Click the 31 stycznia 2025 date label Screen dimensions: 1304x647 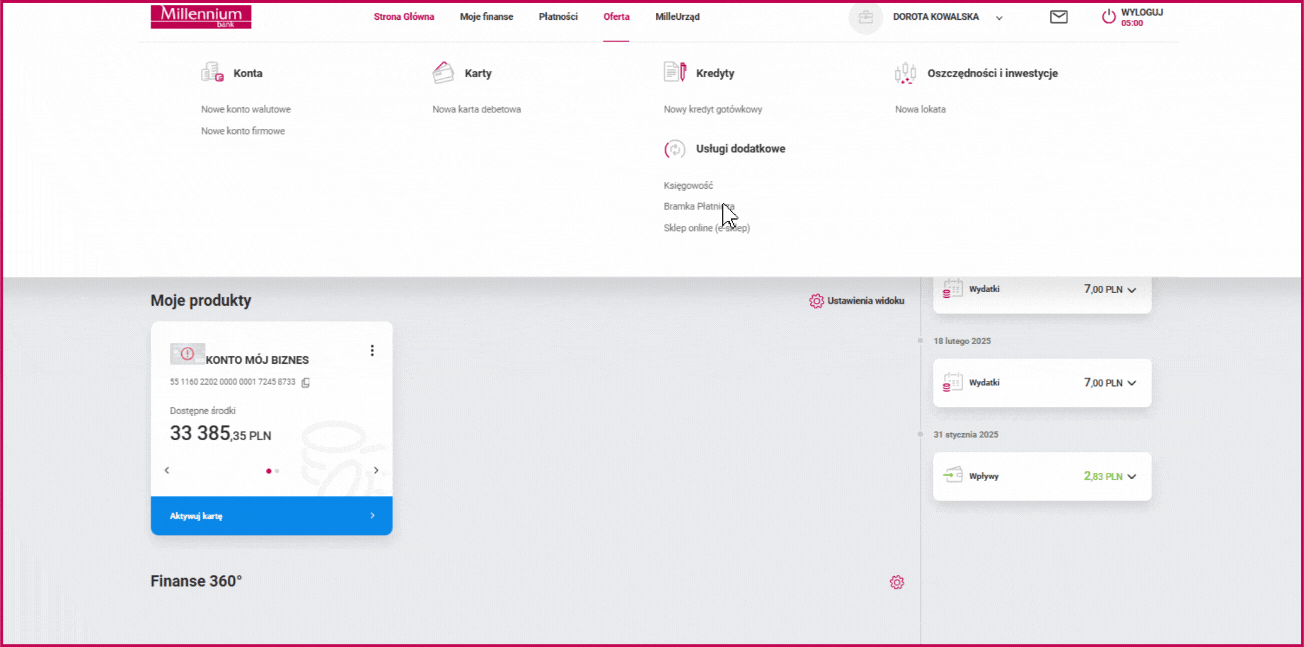point(966,435)
